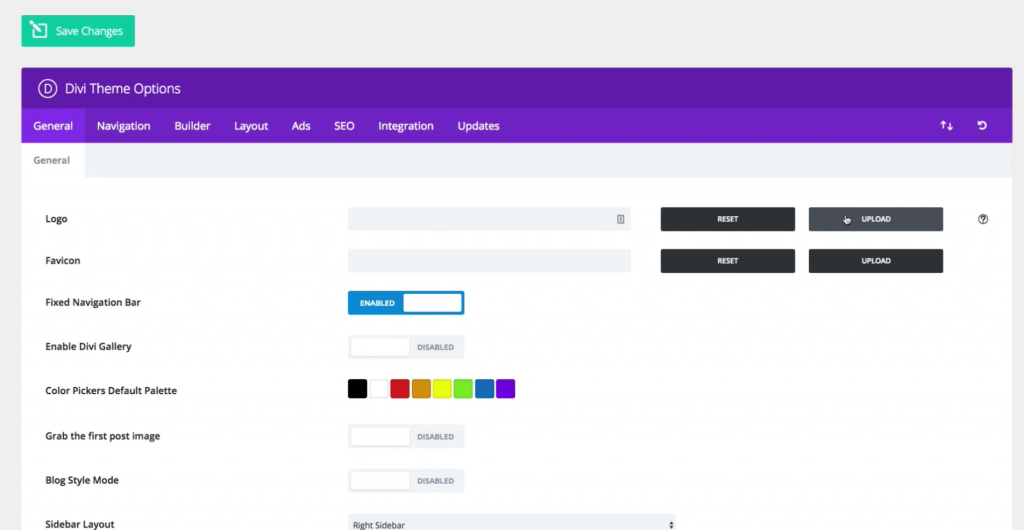
Task: Click Upload button for Favicon
Action: [876, 260]
